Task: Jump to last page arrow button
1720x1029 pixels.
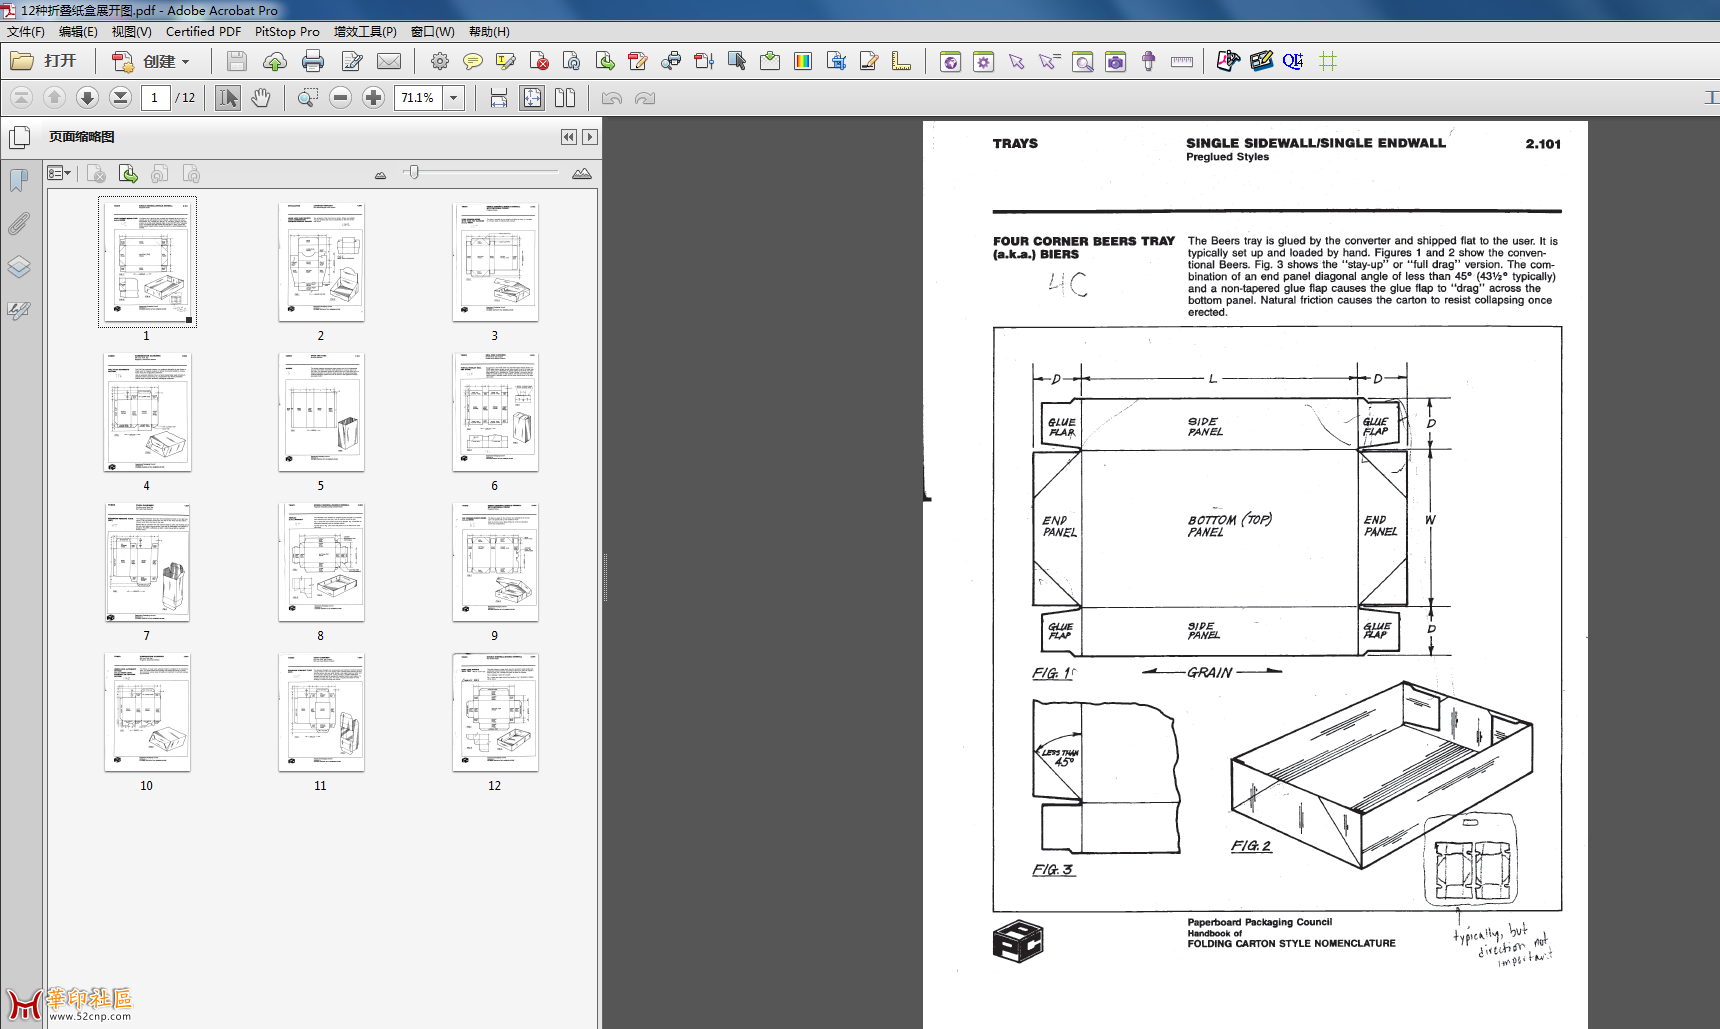Action: (x=120, y=97)
